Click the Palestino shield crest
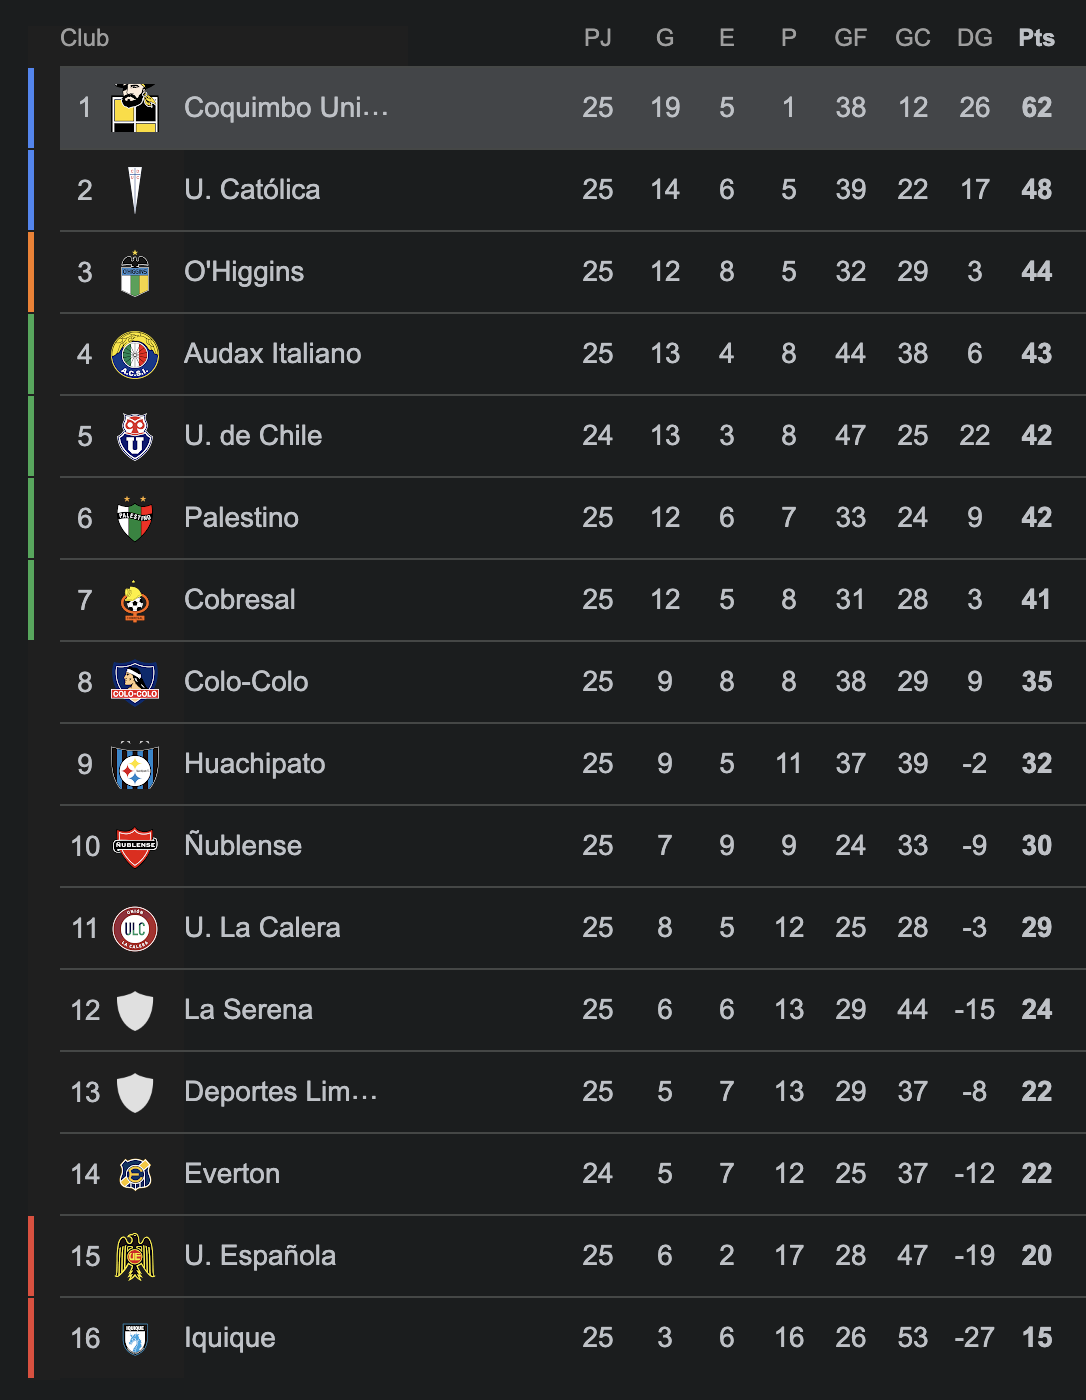 click(x=135, y=518)
